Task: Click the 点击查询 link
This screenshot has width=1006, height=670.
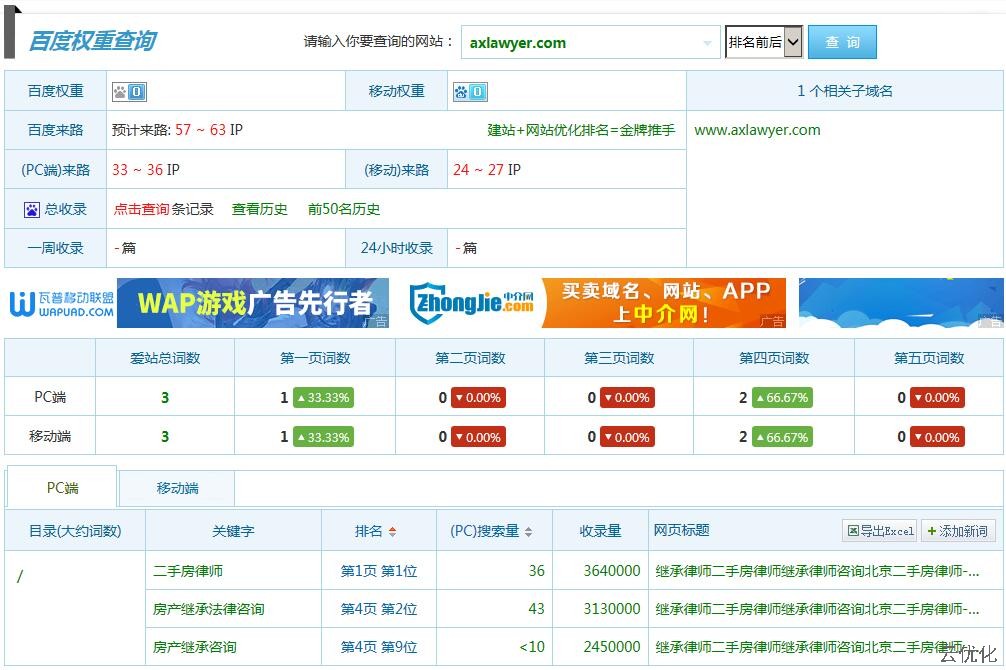Action: click(x=141, y=209)
